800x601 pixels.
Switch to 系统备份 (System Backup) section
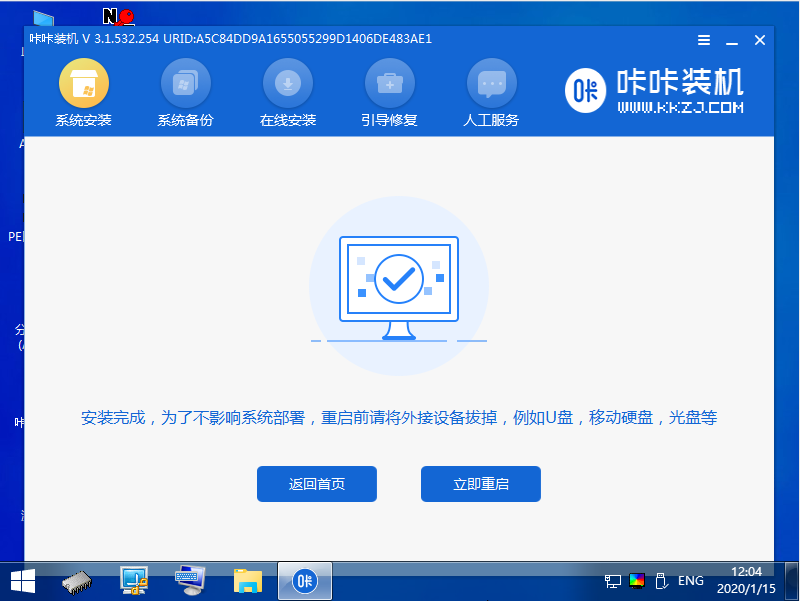click(x=185, y=94)
